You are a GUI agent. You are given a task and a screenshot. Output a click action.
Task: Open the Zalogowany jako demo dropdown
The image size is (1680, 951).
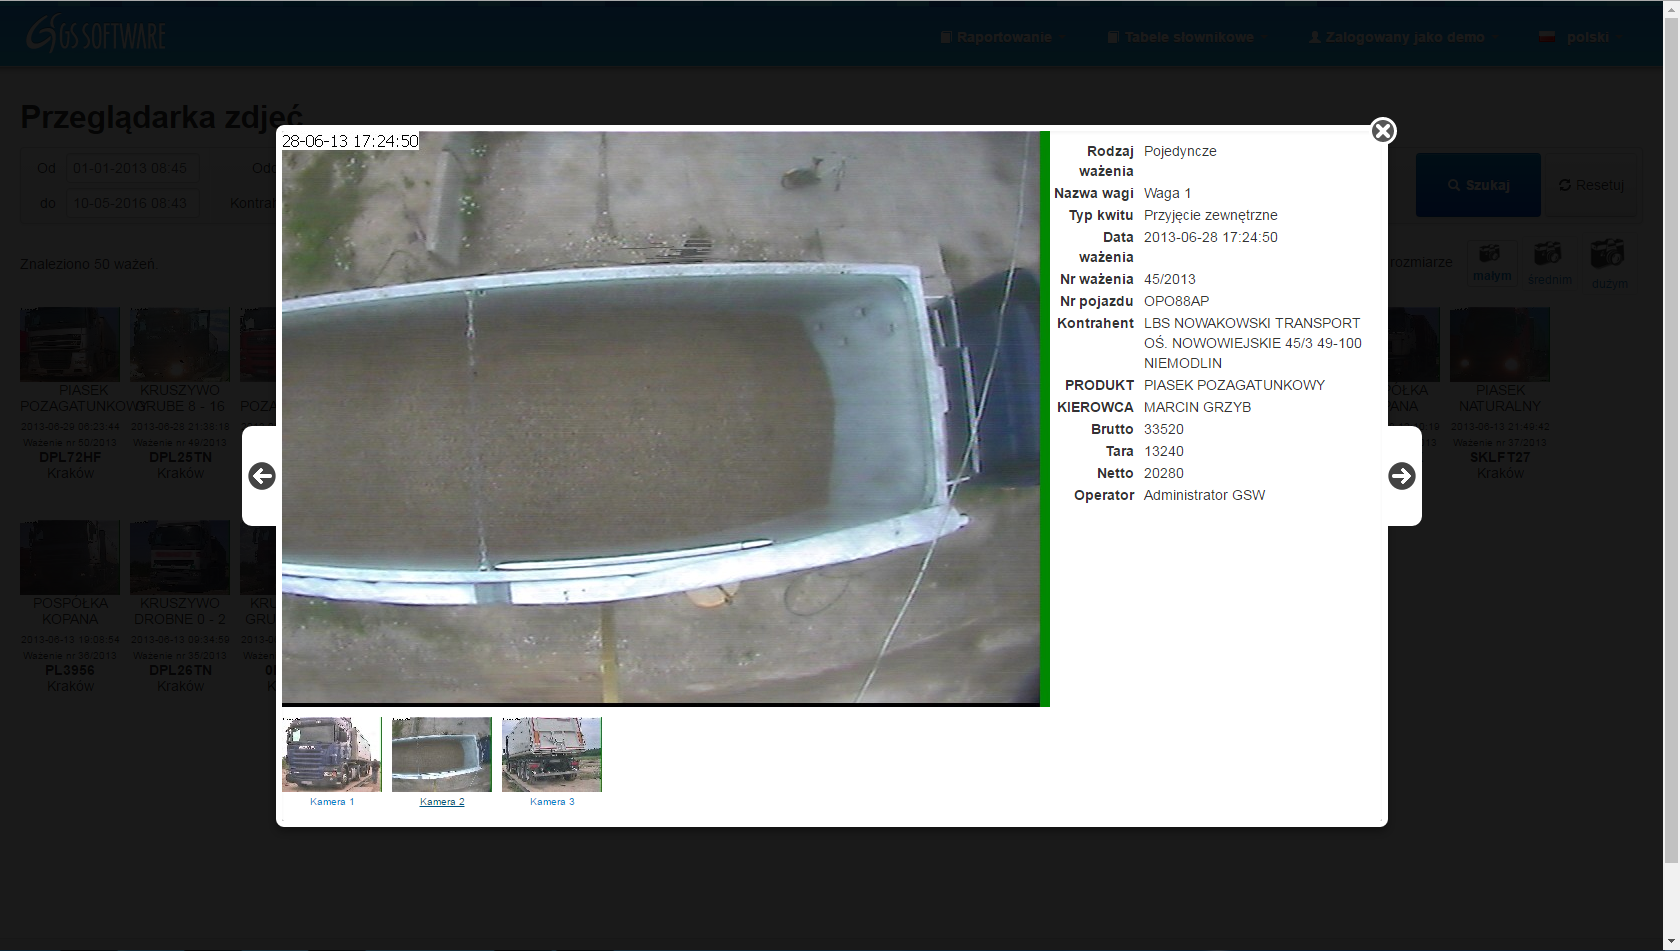coord(1404,37)
